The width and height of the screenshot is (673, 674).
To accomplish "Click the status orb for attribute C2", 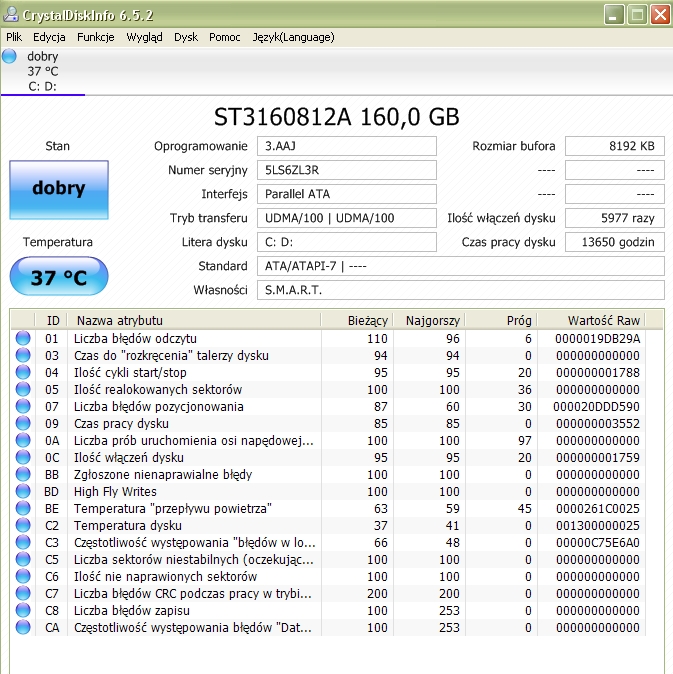I will click(x=23, y=525).
